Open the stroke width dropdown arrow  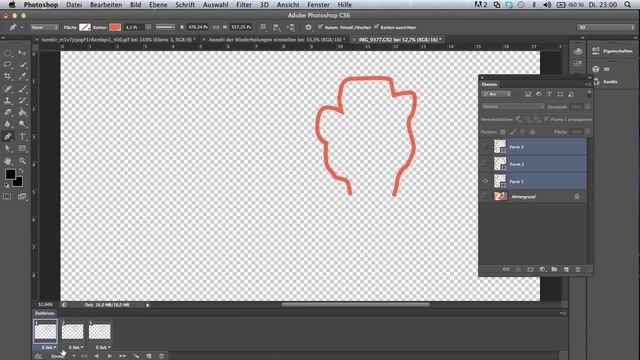148,27
